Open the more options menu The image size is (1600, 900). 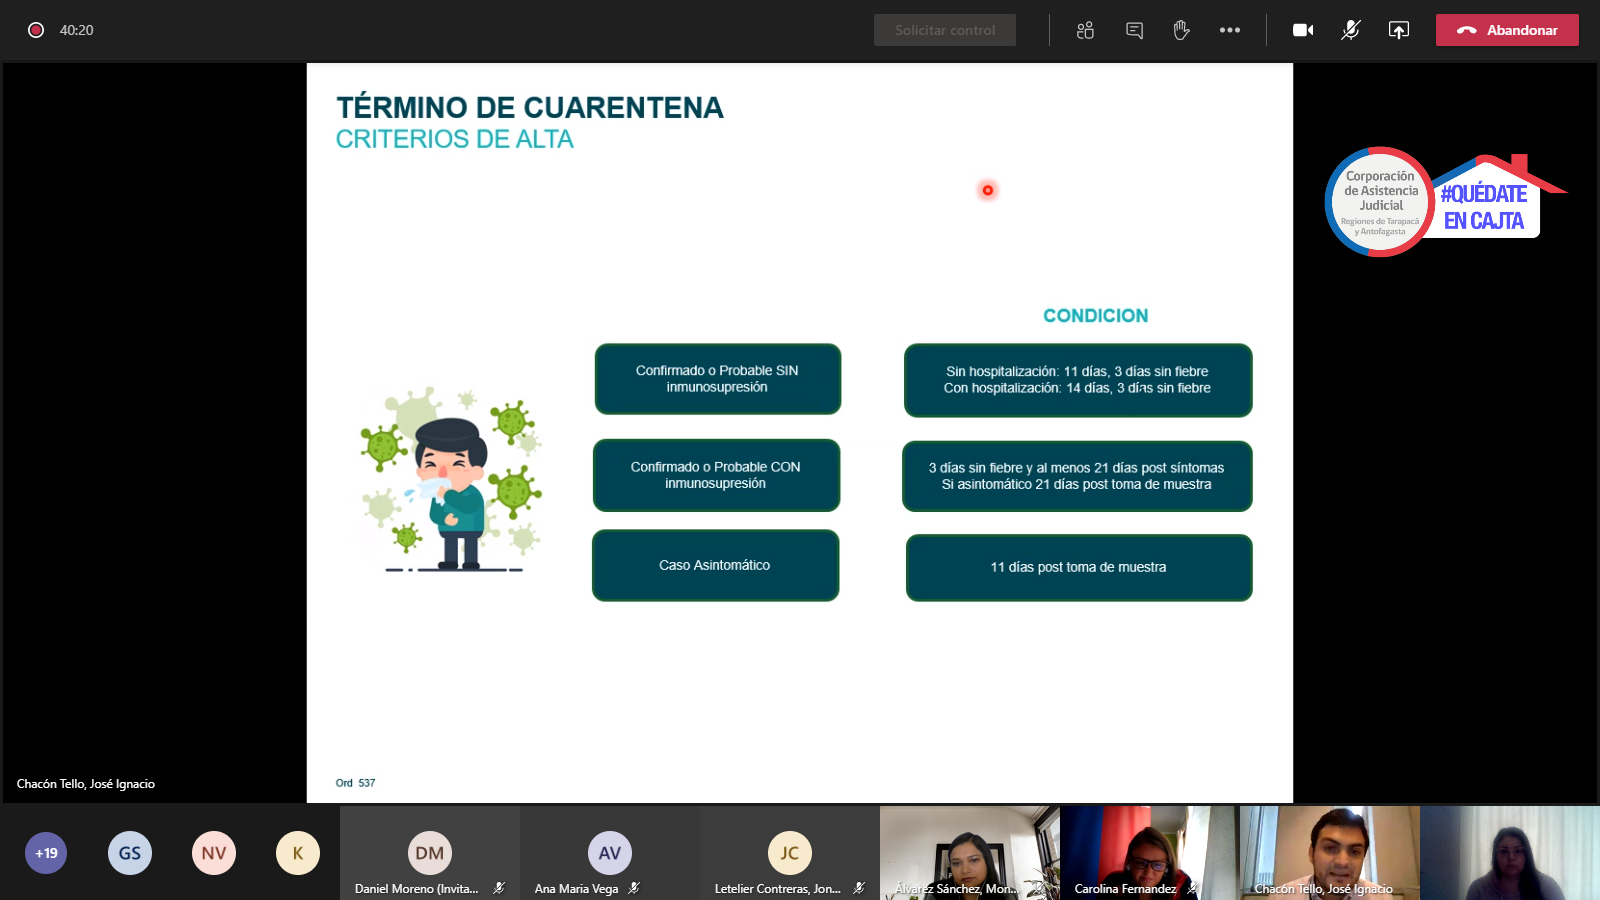[1229, 30]
